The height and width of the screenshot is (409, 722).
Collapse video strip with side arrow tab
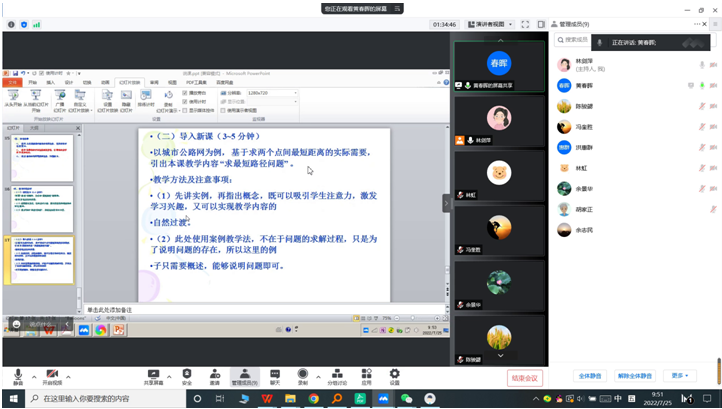[446, 203]
